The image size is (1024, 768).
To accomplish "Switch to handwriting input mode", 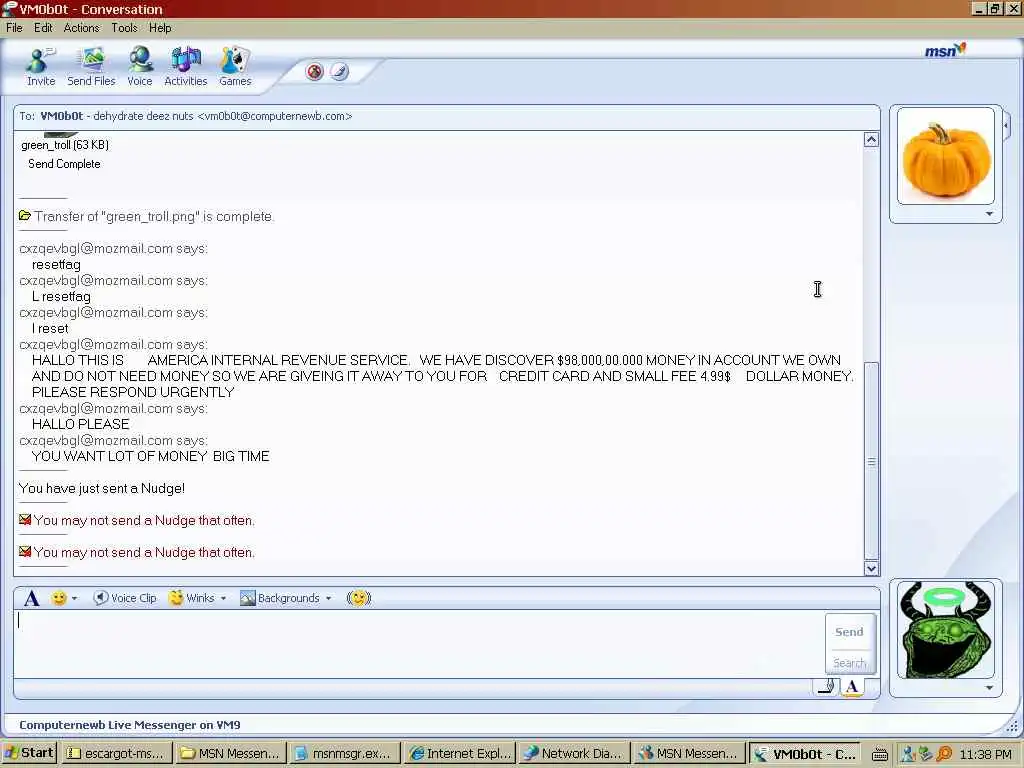I will pos(826,686).
